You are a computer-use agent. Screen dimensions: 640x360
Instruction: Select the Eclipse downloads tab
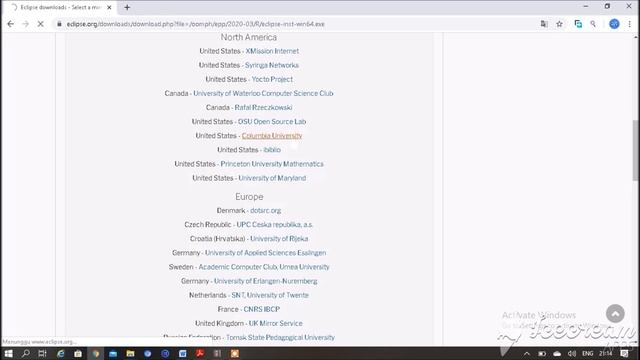point(61,7)
